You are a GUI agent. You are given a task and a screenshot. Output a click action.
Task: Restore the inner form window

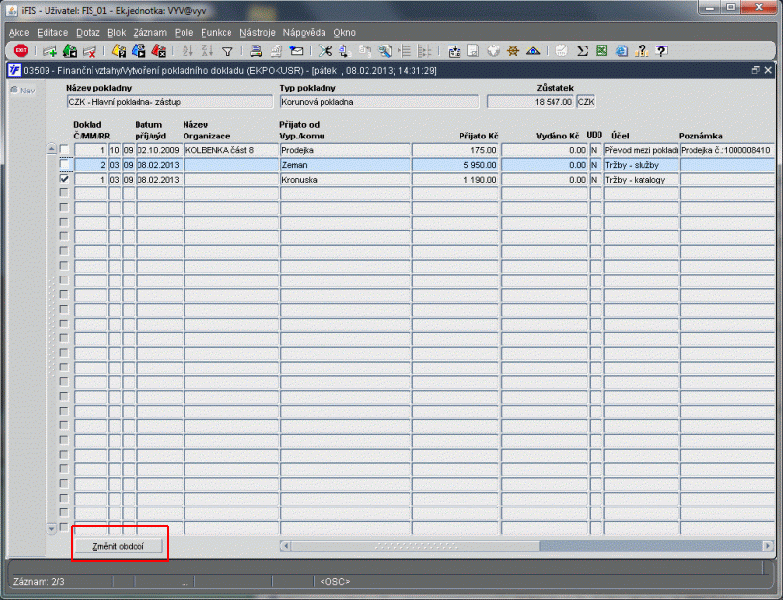click(x=756, y=70)
